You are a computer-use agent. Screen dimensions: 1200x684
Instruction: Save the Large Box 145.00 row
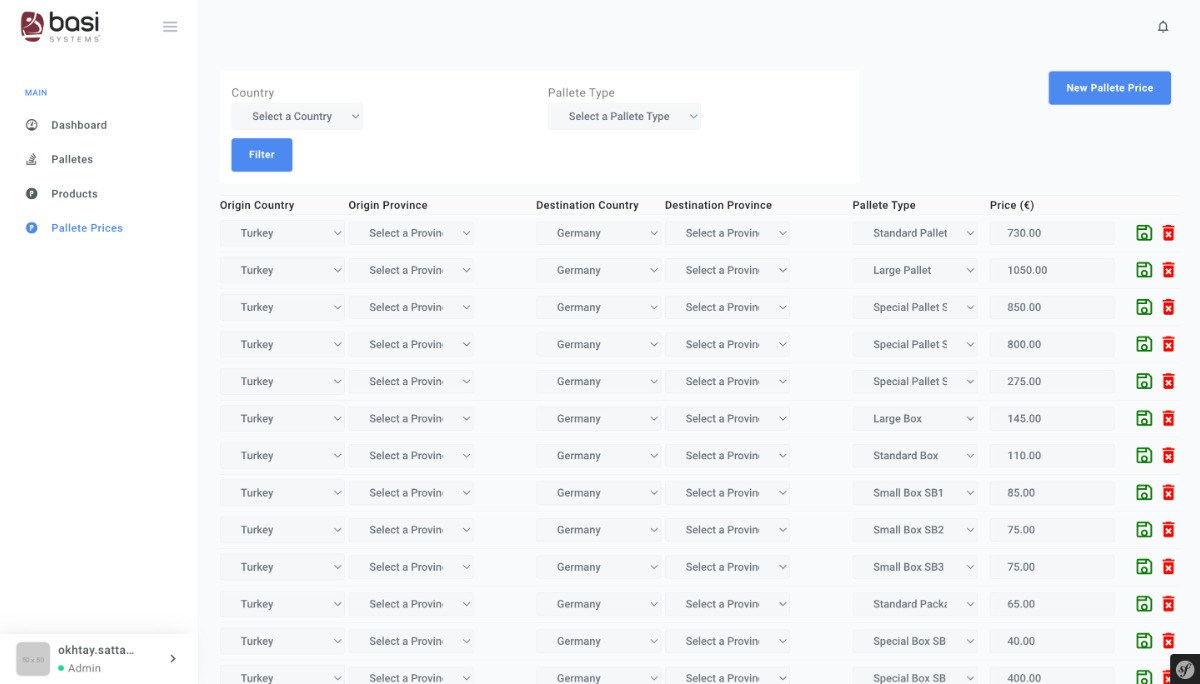[x=1144, y=419]
